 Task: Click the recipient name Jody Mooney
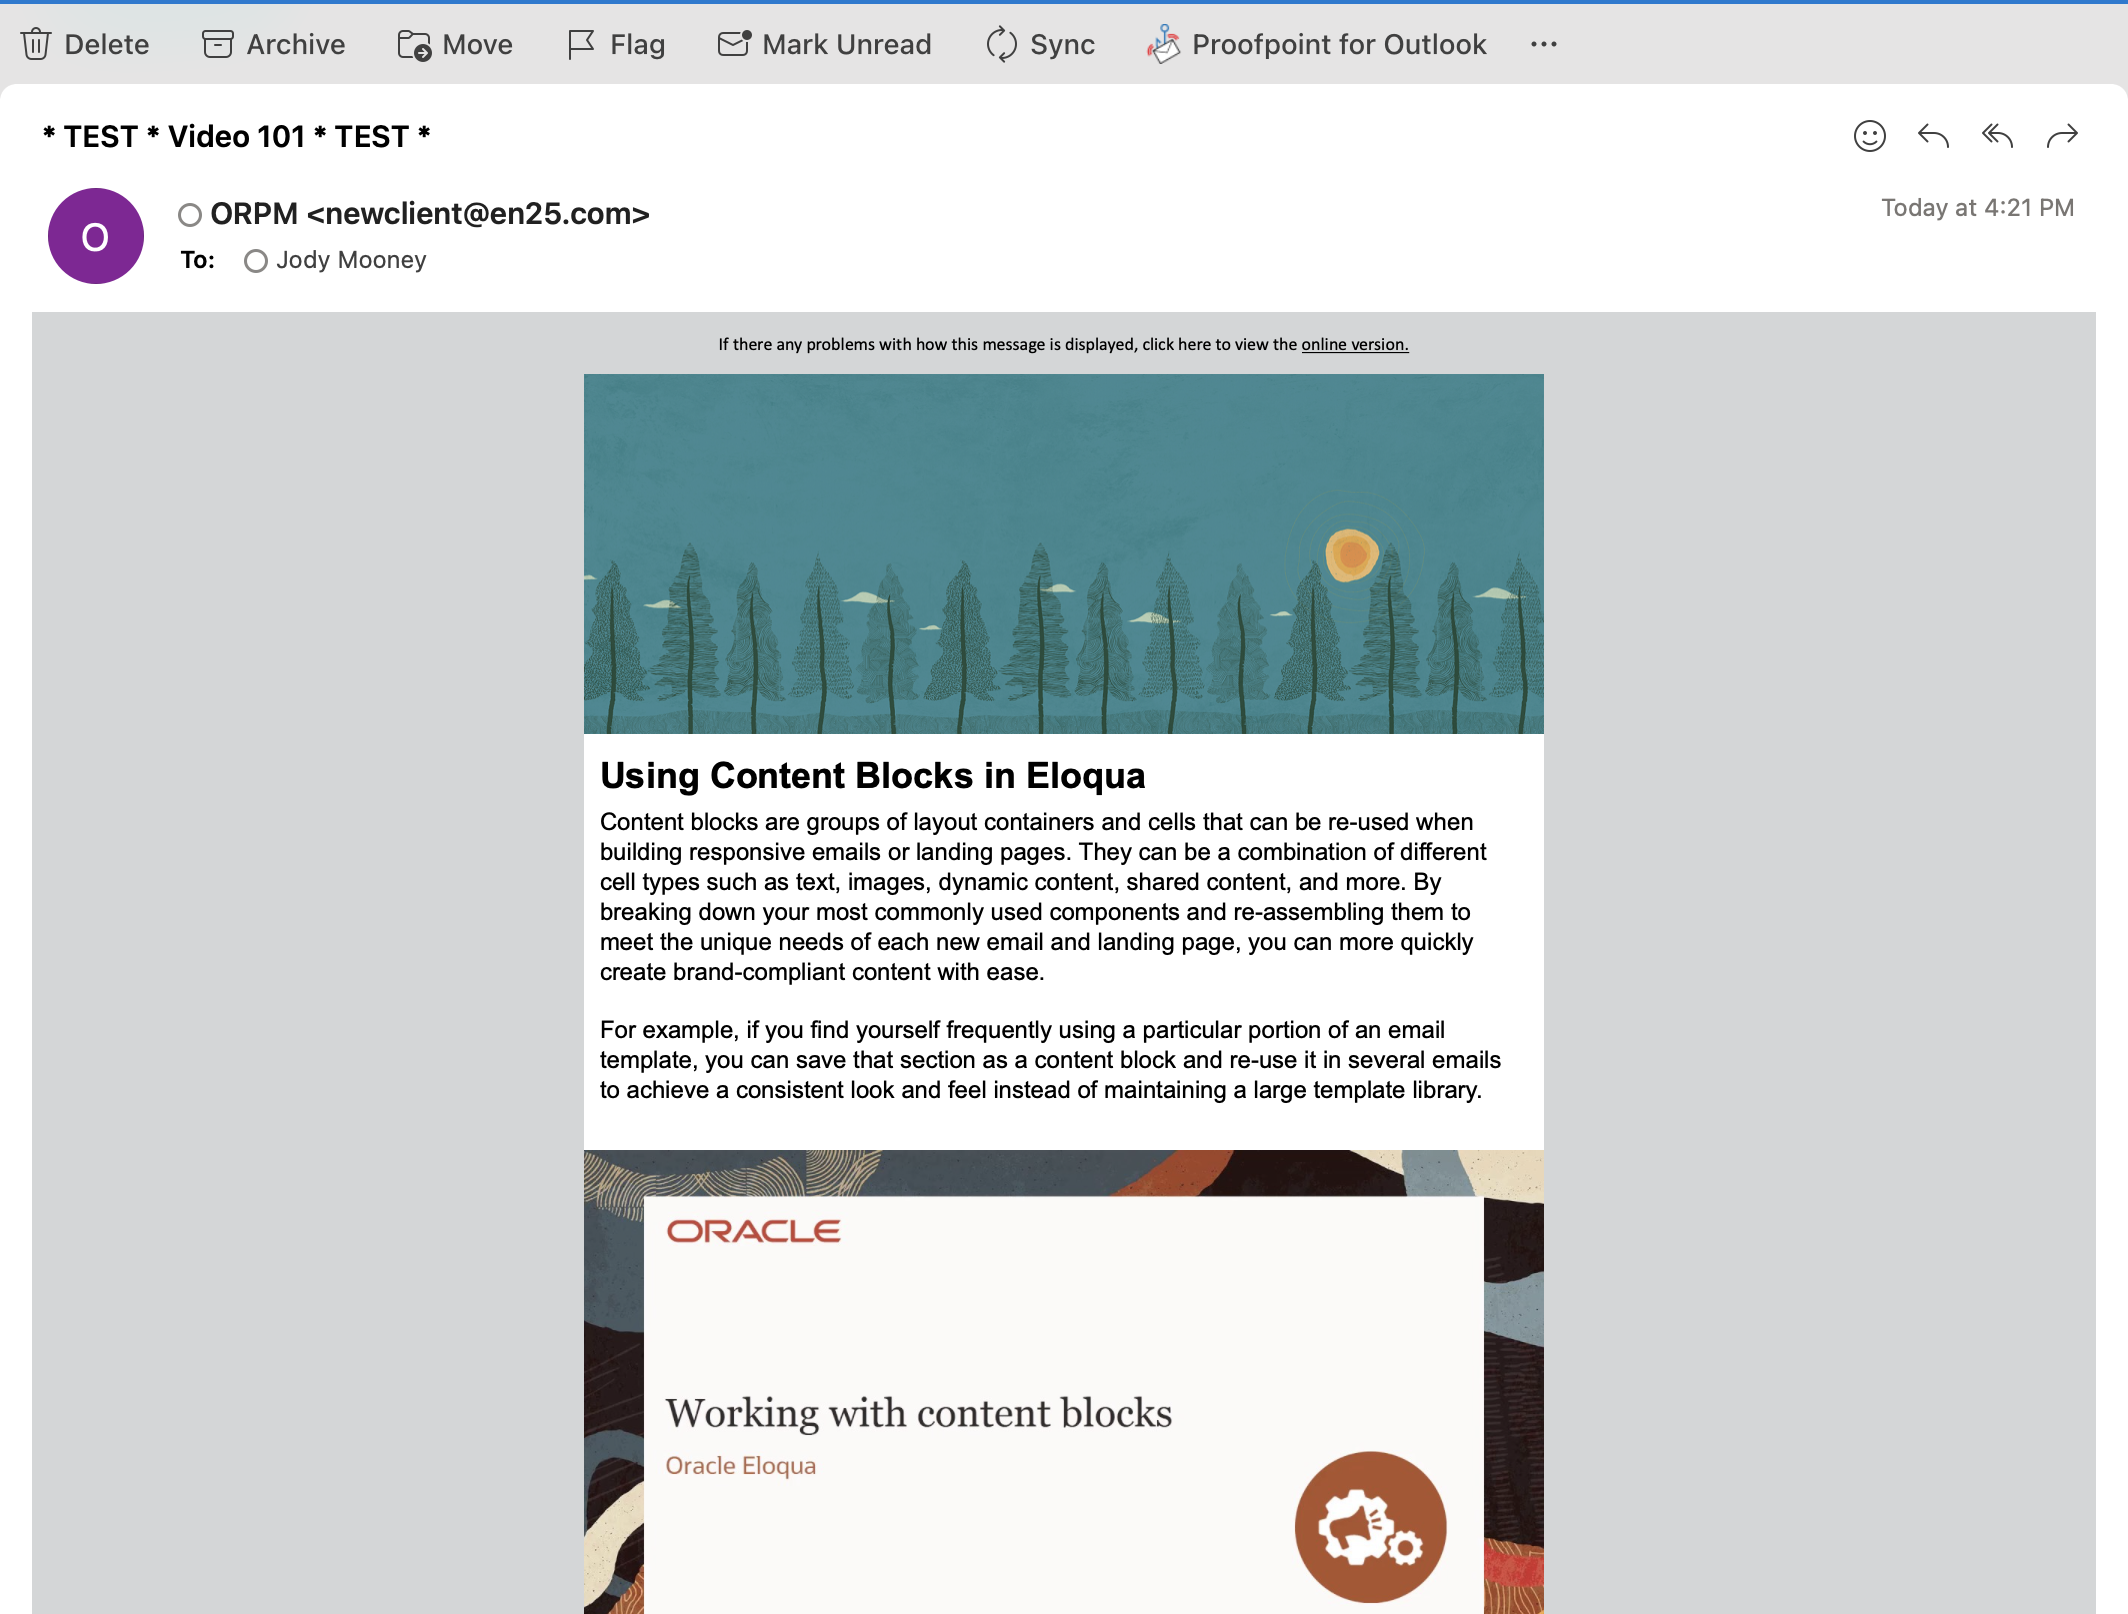point(351,260)
